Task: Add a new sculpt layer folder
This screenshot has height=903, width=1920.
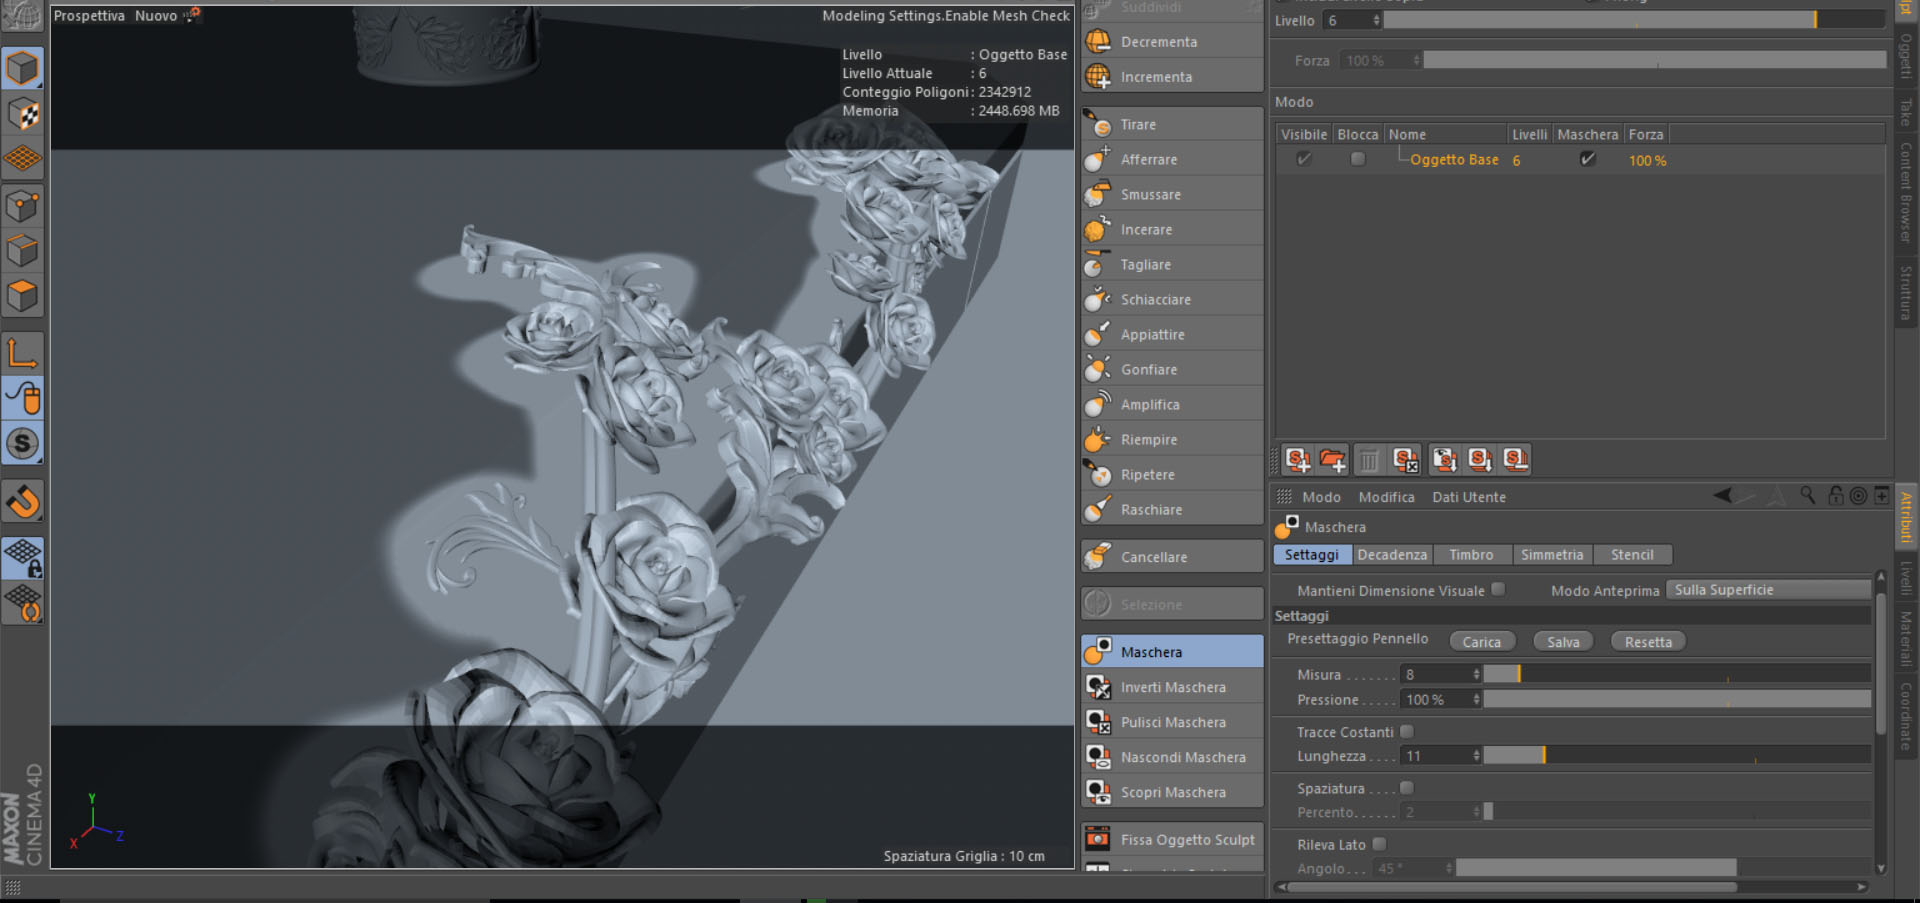Action: 1333,460
